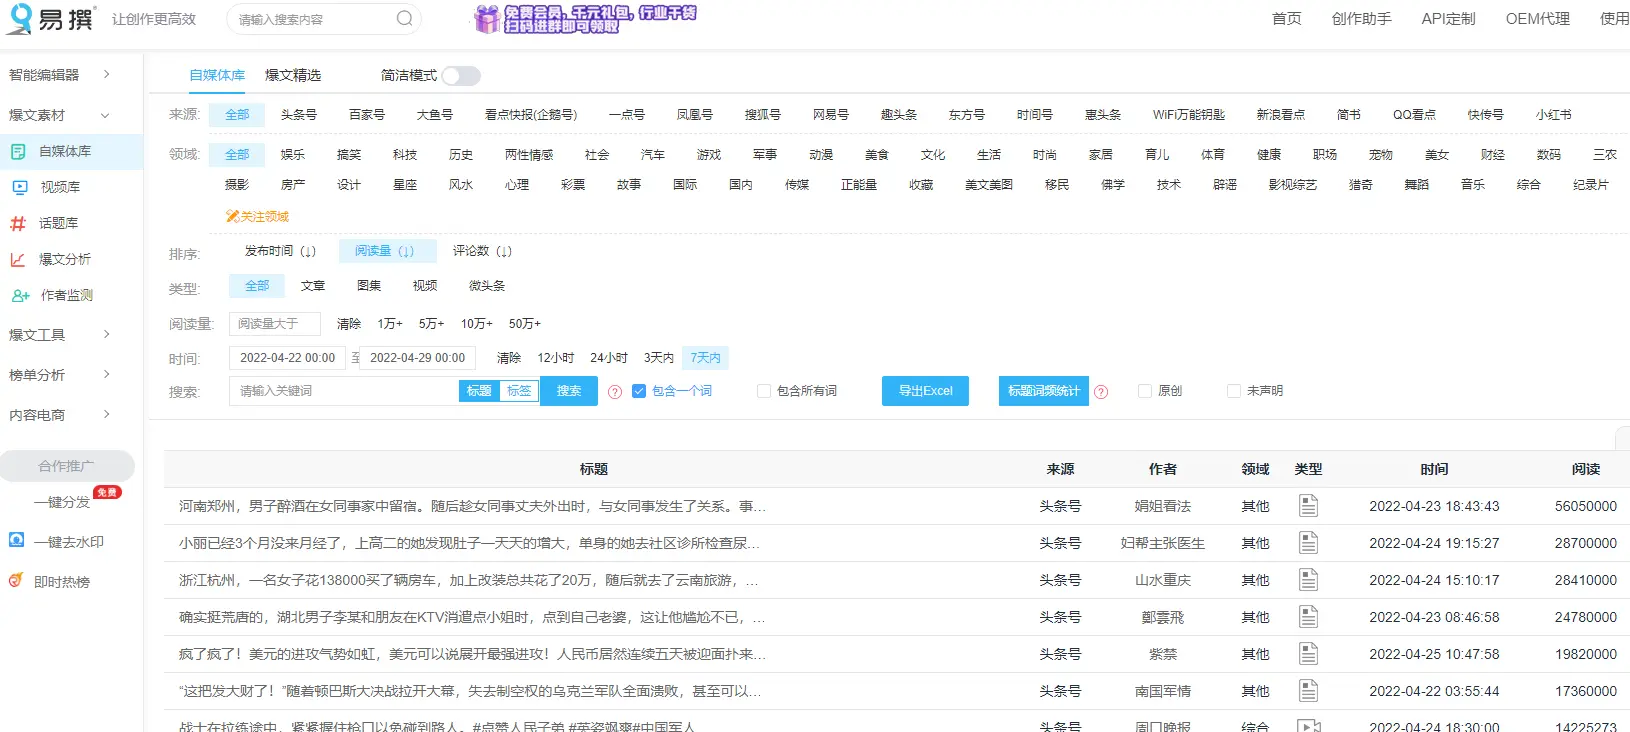Image resolution: width=1630 pixels, height=732 pixels.
Task: Click help question icon next to 搜索 button
Action: click(x=615, y=392)
